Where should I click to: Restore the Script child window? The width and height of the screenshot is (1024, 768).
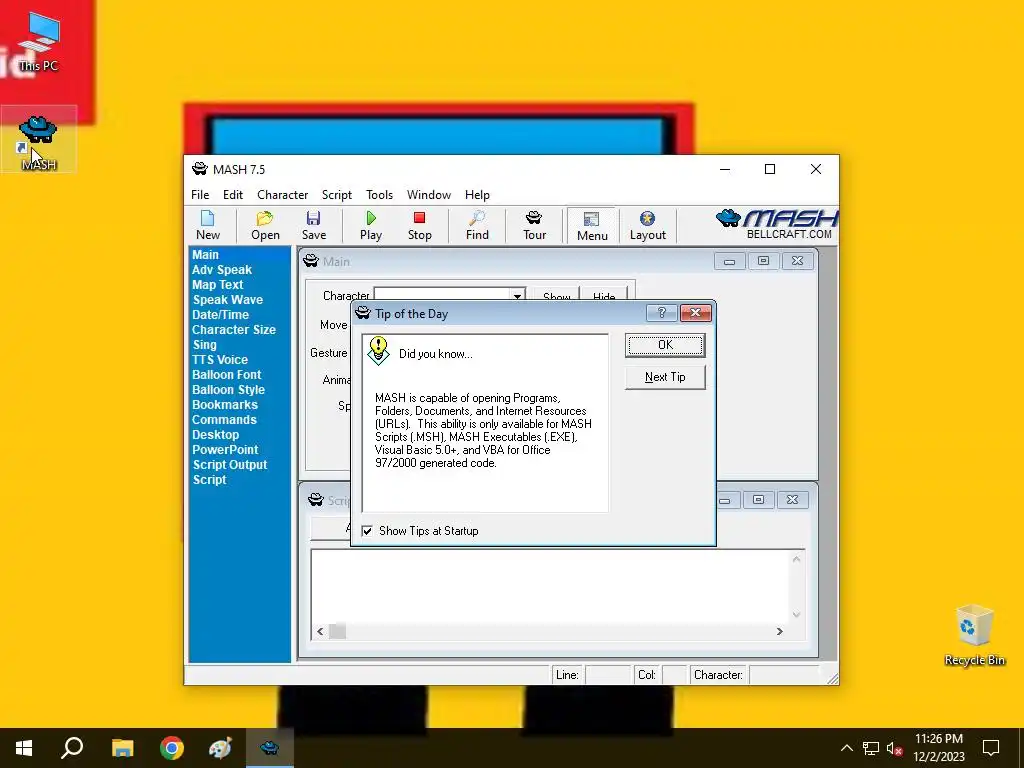(x=758, y=500)
